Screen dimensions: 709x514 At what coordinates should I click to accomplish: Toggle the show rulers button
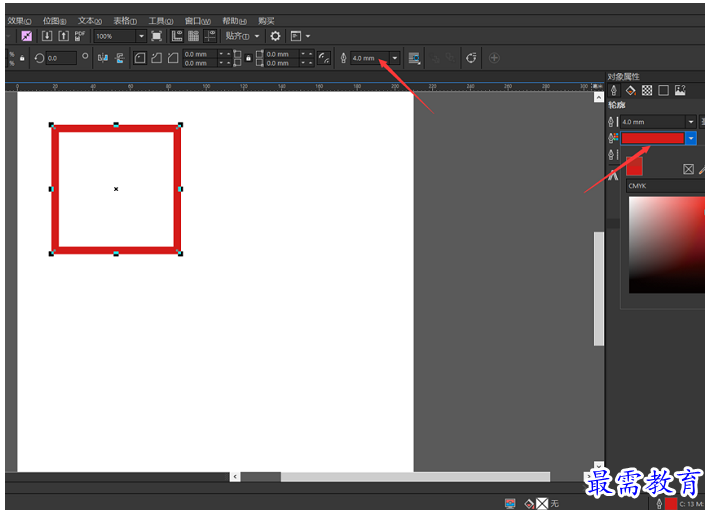(x=177, y=36)
